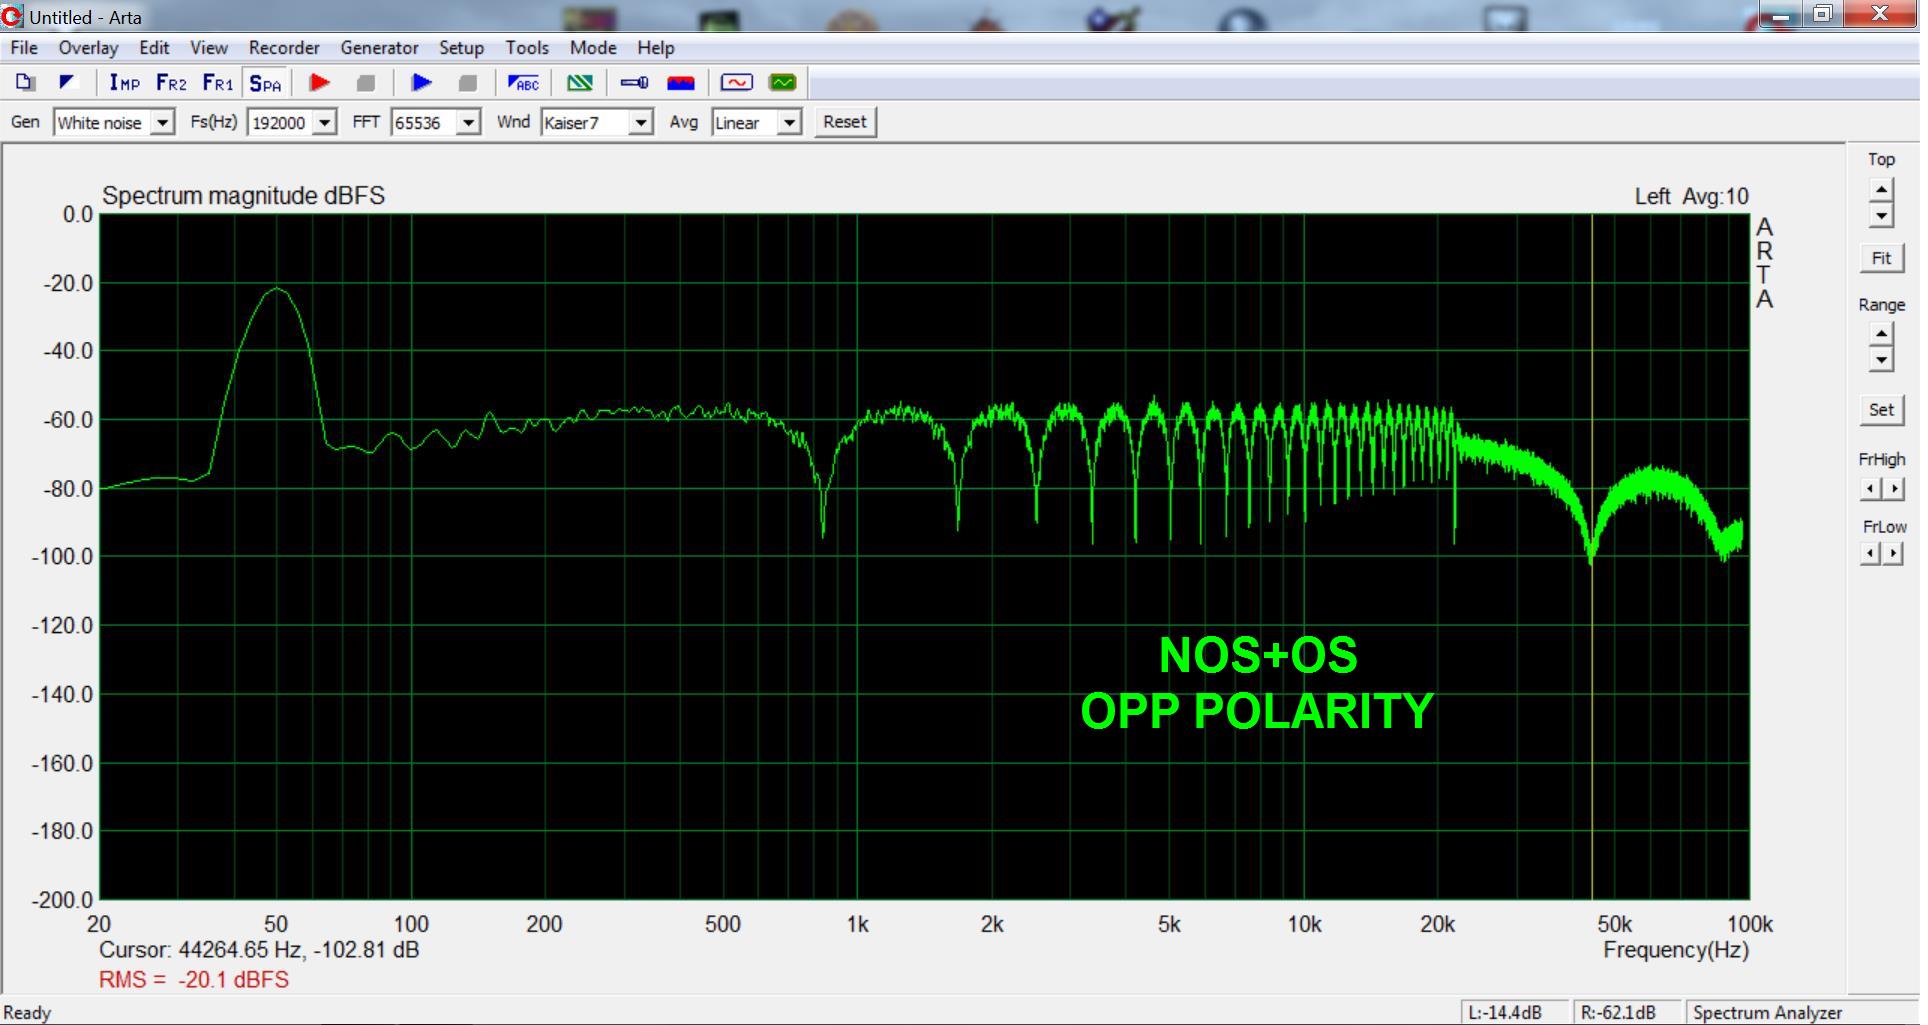The height and width of the screenshot is (1025, 1928).
Task: Start recording with red play icon
Action: click(320, 83)
